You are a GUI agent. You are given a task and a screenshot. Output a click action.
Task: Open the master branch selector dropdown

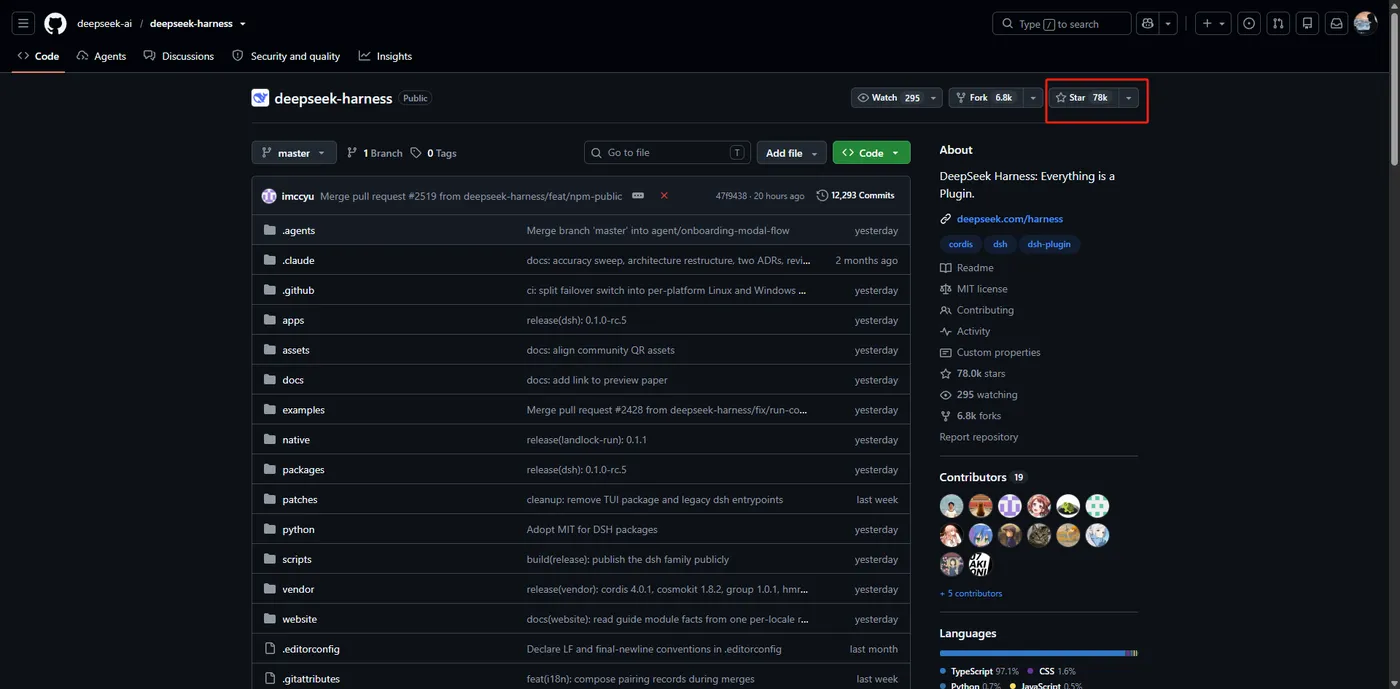click(x=293, y=153)
